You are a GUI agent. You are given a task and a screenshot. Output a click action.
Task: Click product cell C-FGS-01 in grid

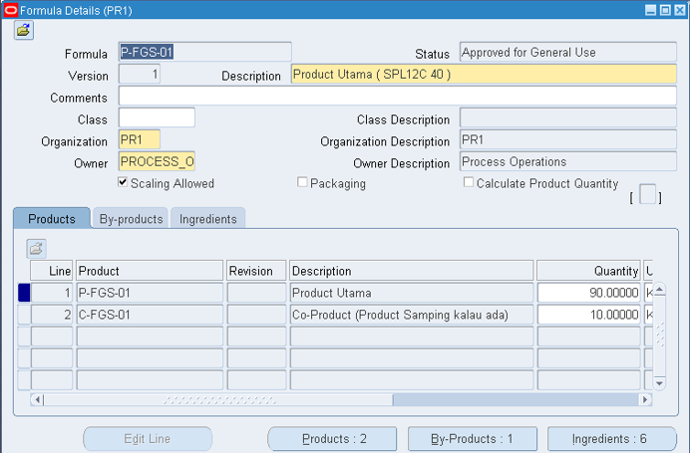(x=150, y=315)
